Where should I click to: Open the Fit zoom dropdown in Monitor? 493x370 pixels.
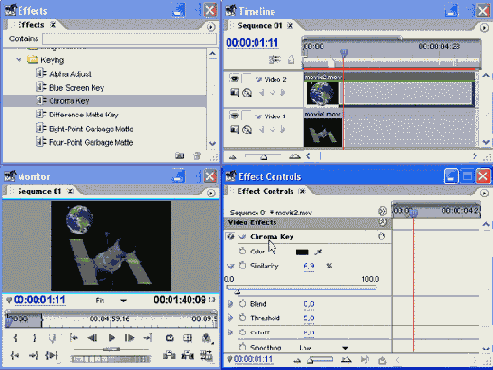112,300
